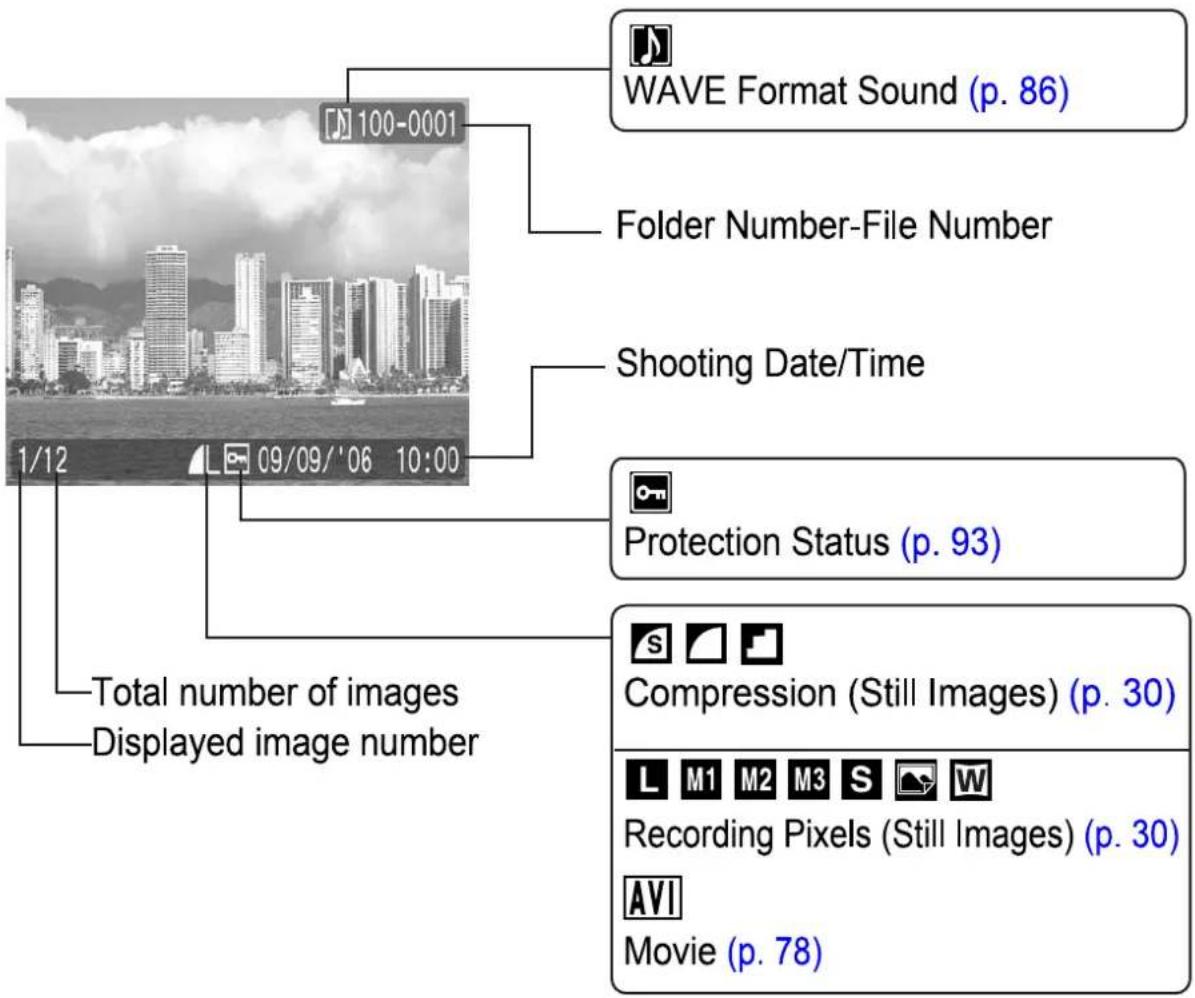Screen dimensions: 1195x998
Task: Click the WAVE Format Sound legend icon
Action: pos(650,45)
